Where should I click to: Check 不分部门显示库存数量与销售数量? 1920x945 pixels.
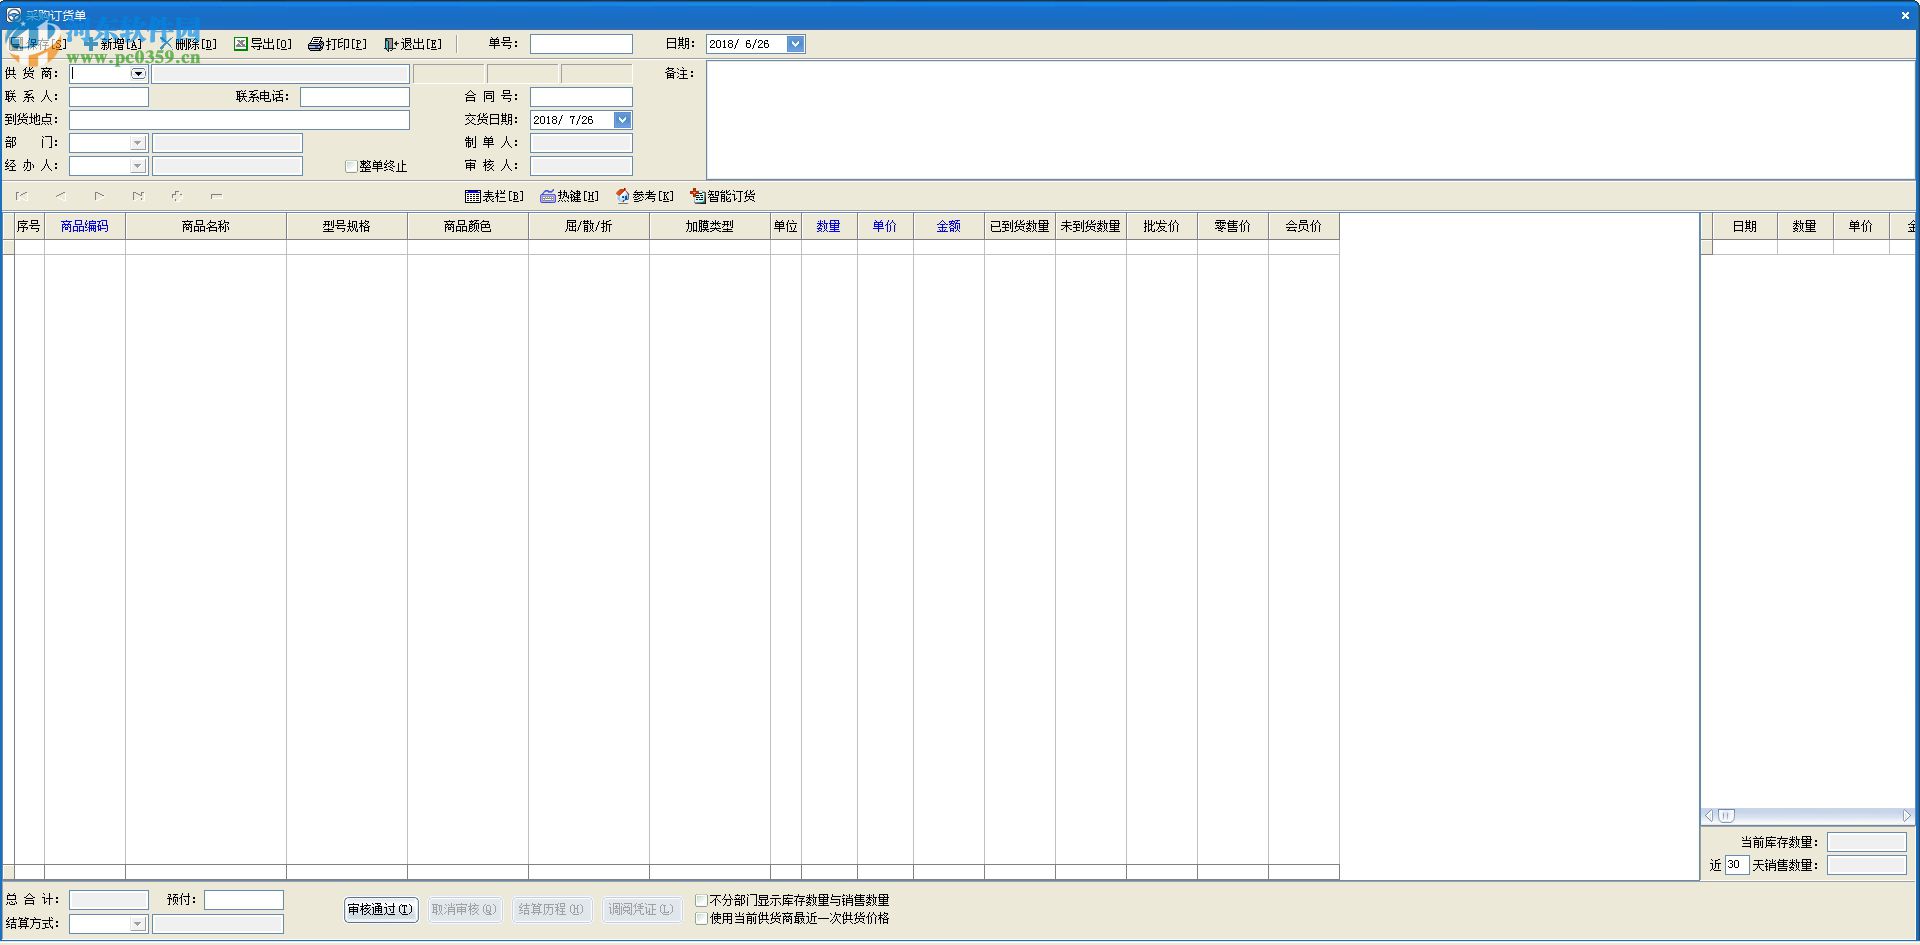pos(701,899)
